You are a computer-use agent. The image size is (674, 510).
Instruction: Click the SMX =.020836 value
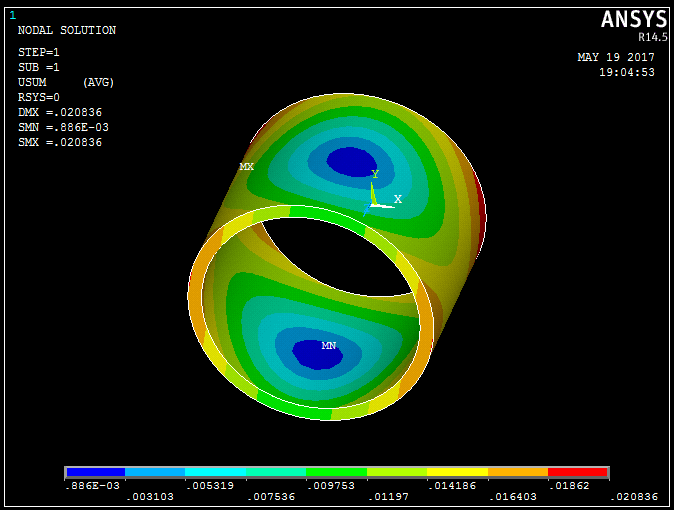(x=60, y=142)
